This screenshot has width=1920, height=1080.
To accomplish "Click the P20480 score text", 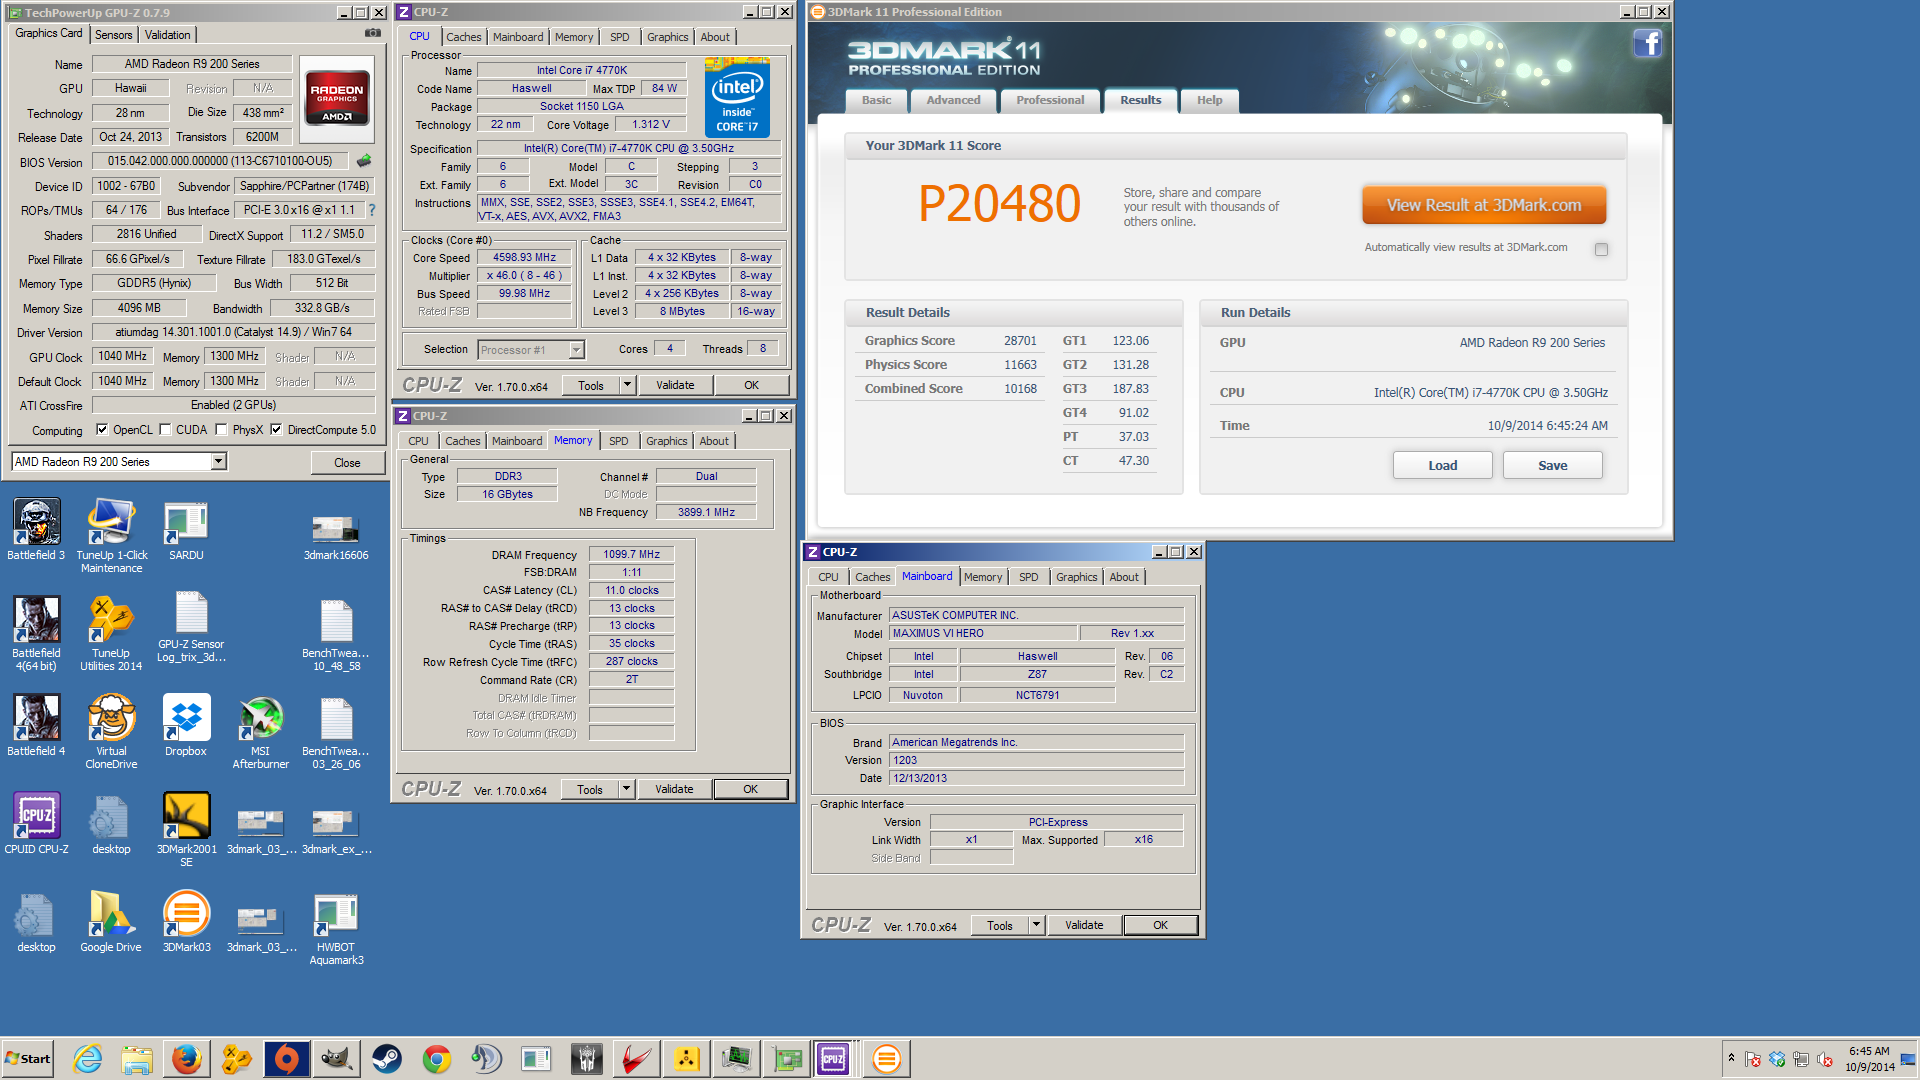I will 999,204.
